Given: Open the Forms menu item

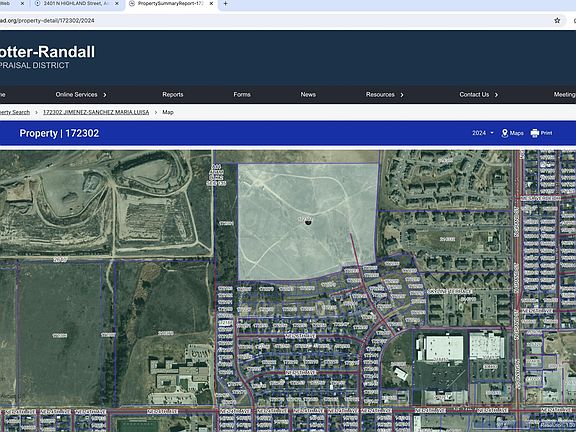Looking at the screenshot, I should 242,95.
